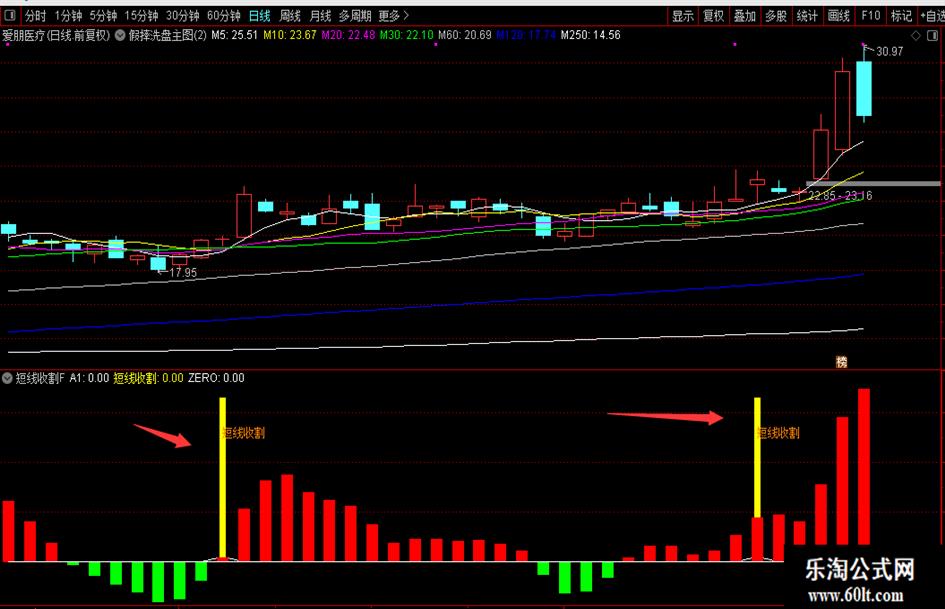Switch to 1分钟 period
Screen dimensions: 945x609
[68, 16]
